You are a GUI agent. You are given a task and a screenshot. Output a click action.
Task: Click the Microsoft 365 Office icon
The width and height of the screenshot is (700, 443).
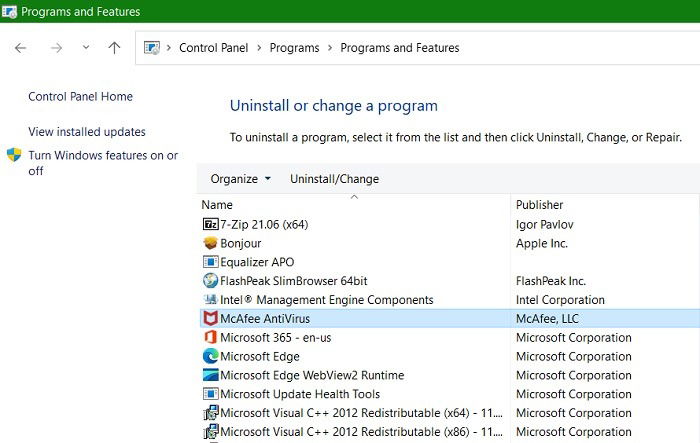click(210, 337)
